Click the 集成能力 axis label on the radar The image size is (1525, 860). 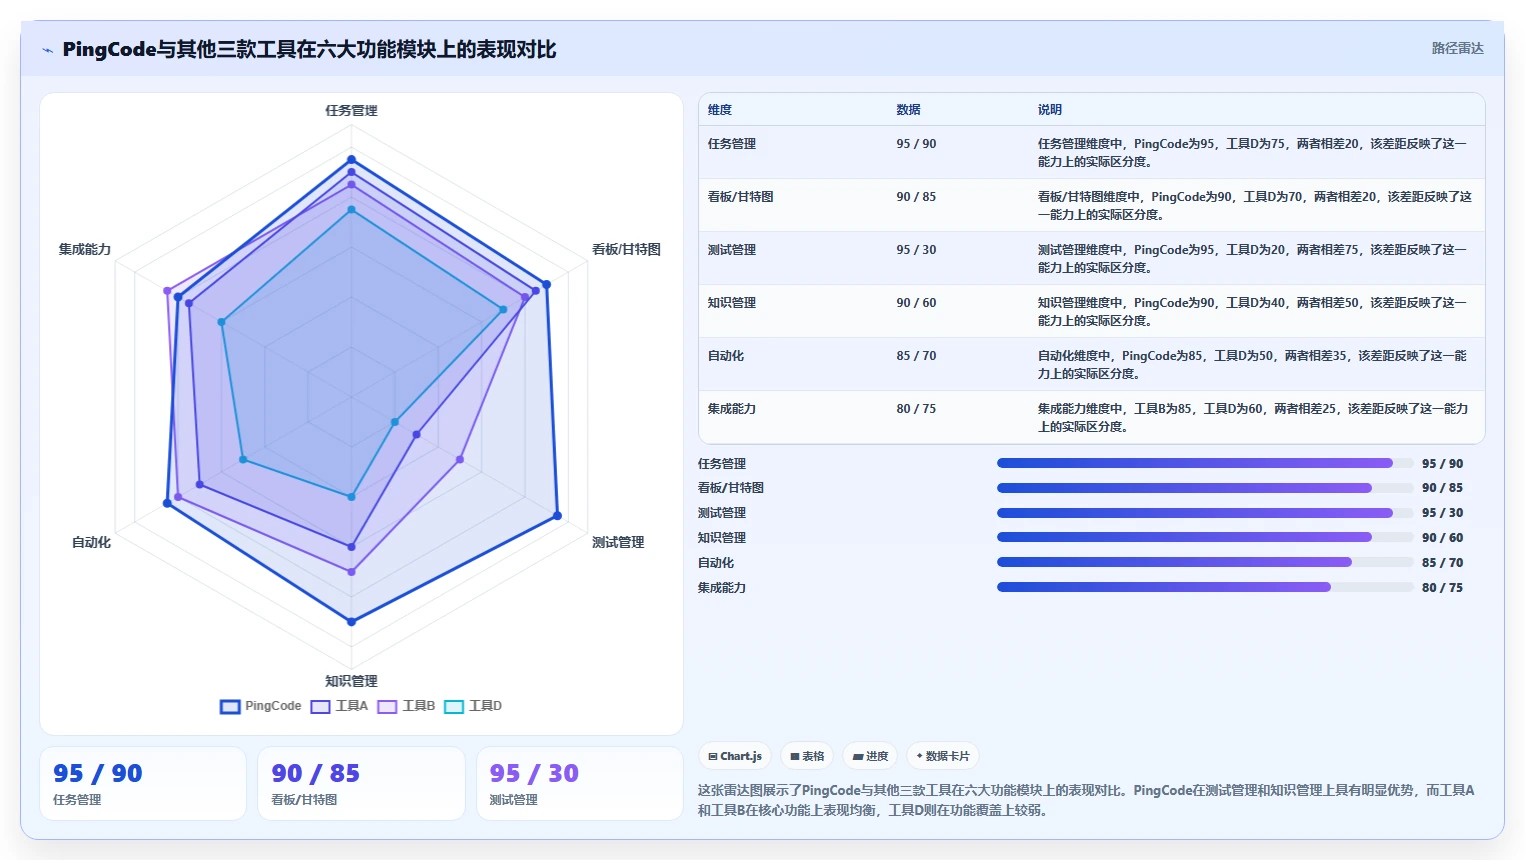(x=85, y=250)
